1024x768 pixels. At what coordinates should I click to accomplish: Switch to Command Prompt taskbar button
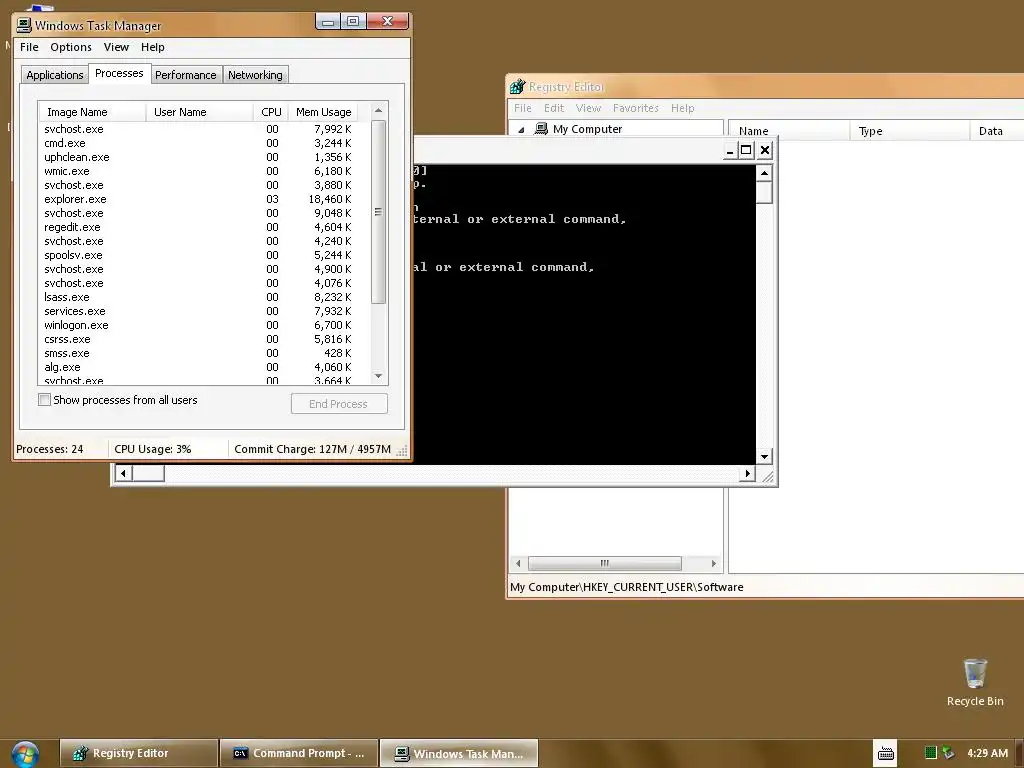299,754
